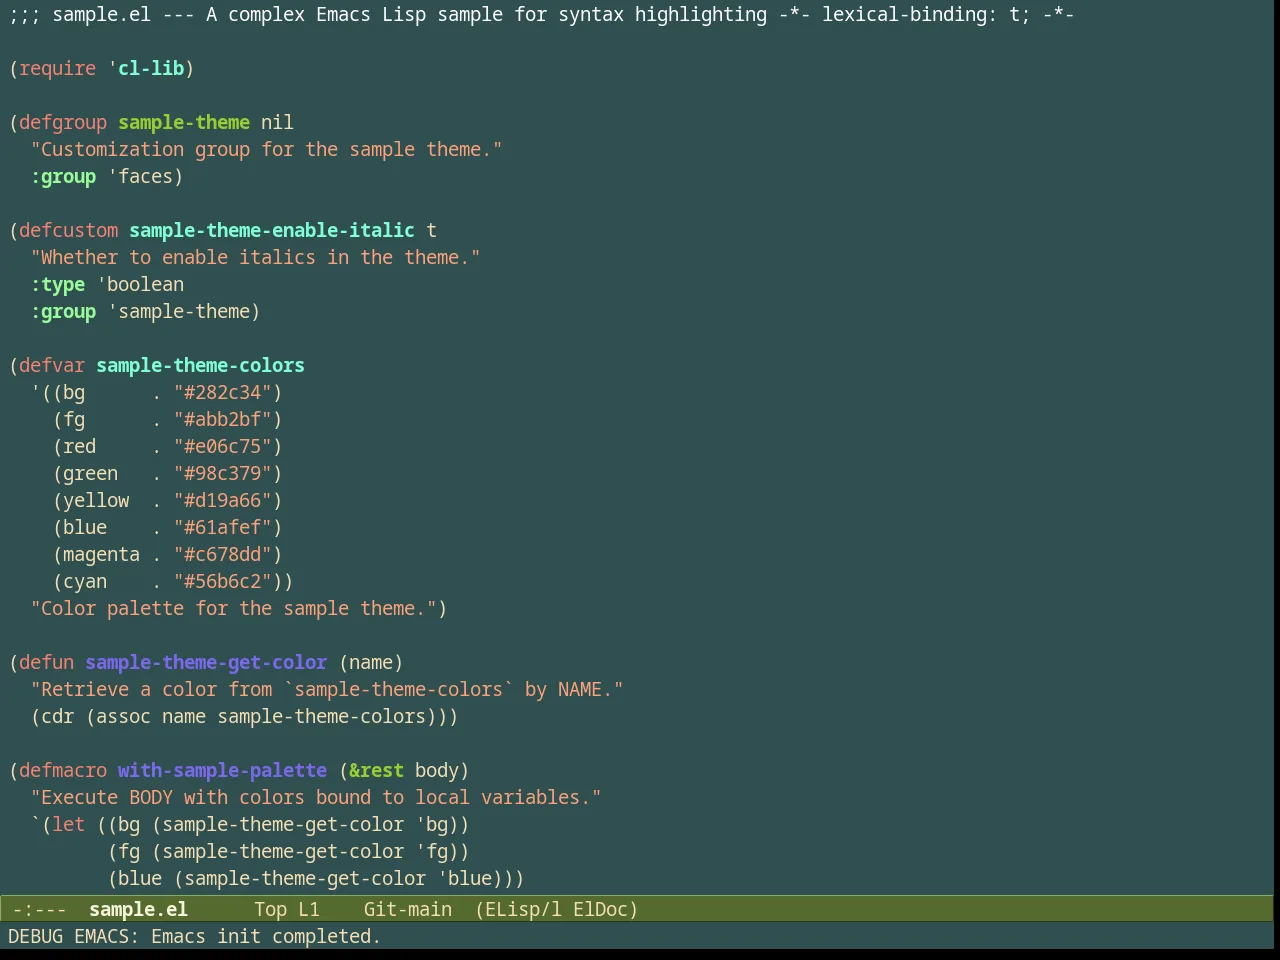Click the "cyan" key in the color alist
The height and width of the screenshot is (960, 1280).
point(85,581)
